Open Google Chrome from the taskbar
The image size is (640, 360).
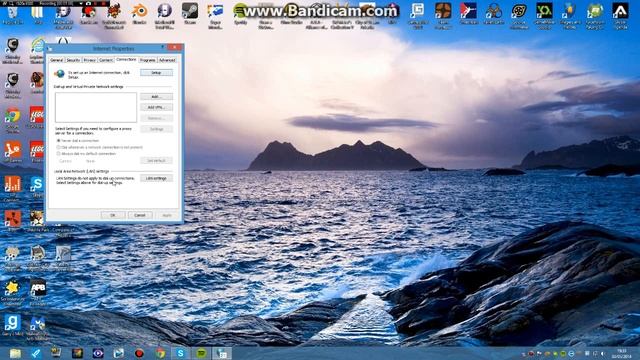click(x=160, y=353)
